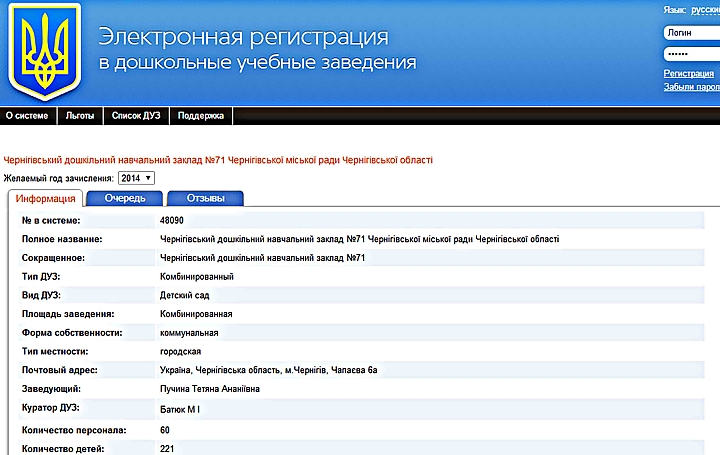Image resolution: width=720 pixels, height=455 pixels.
Task: Expand the desired enrollment year dropdown
Action: click(136, 178)
